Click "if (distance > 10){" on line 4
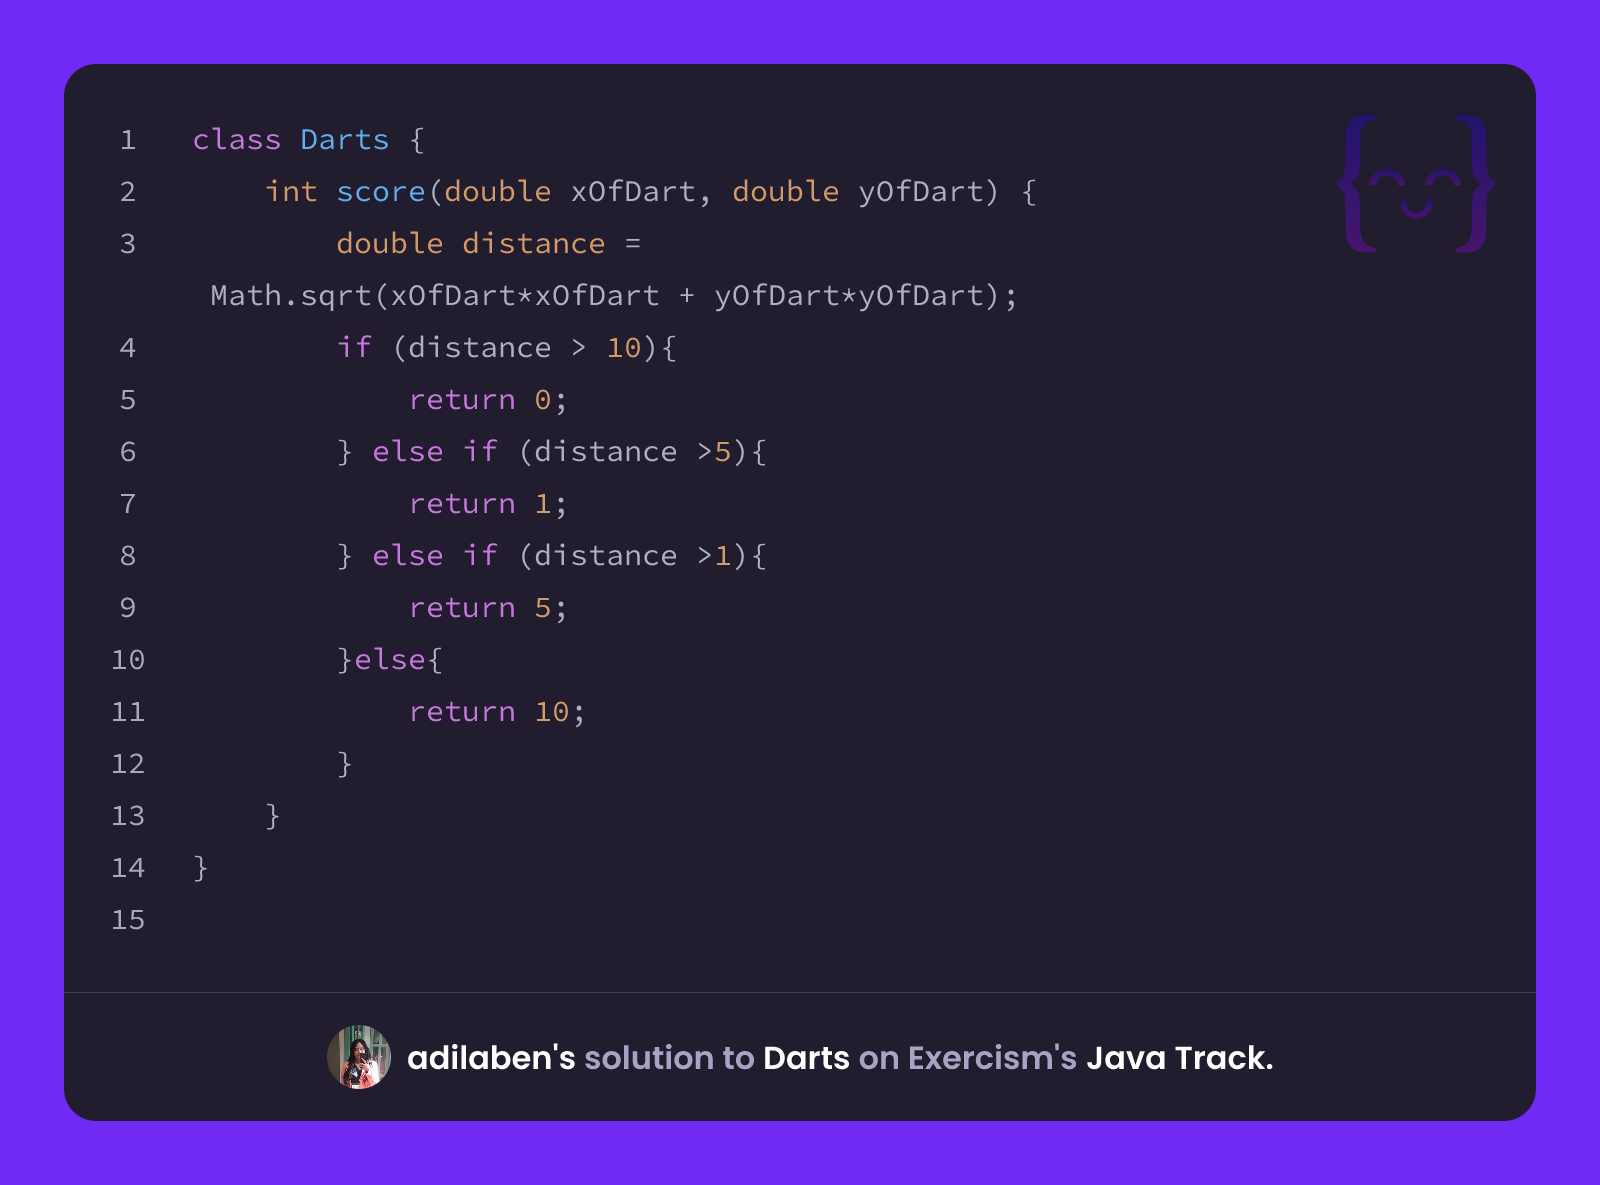The image size is (1600, 1185). tap(507, 348)
